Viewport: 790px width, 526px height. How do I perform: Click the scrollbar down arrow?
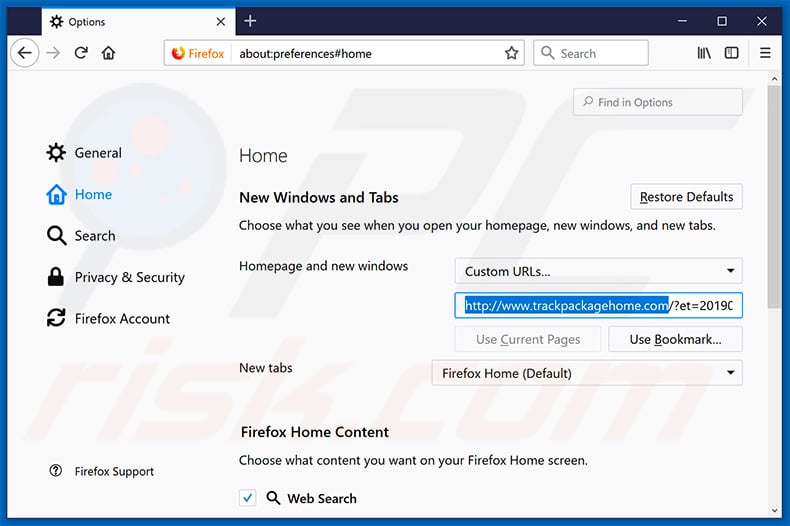tap(774, 510)
